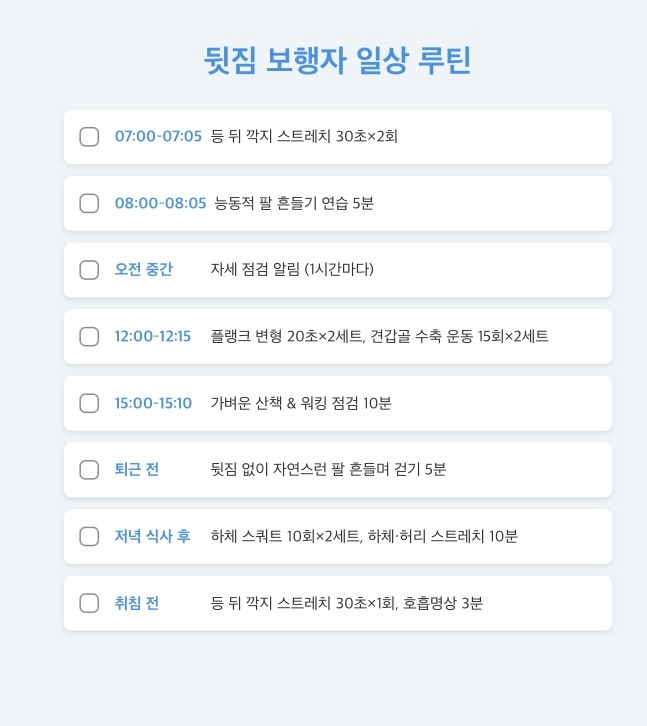Tick the 08:00-08:05 arm swing checkbox
The width and height of the screenshot is (647, 726).
[x=89, y=203]
